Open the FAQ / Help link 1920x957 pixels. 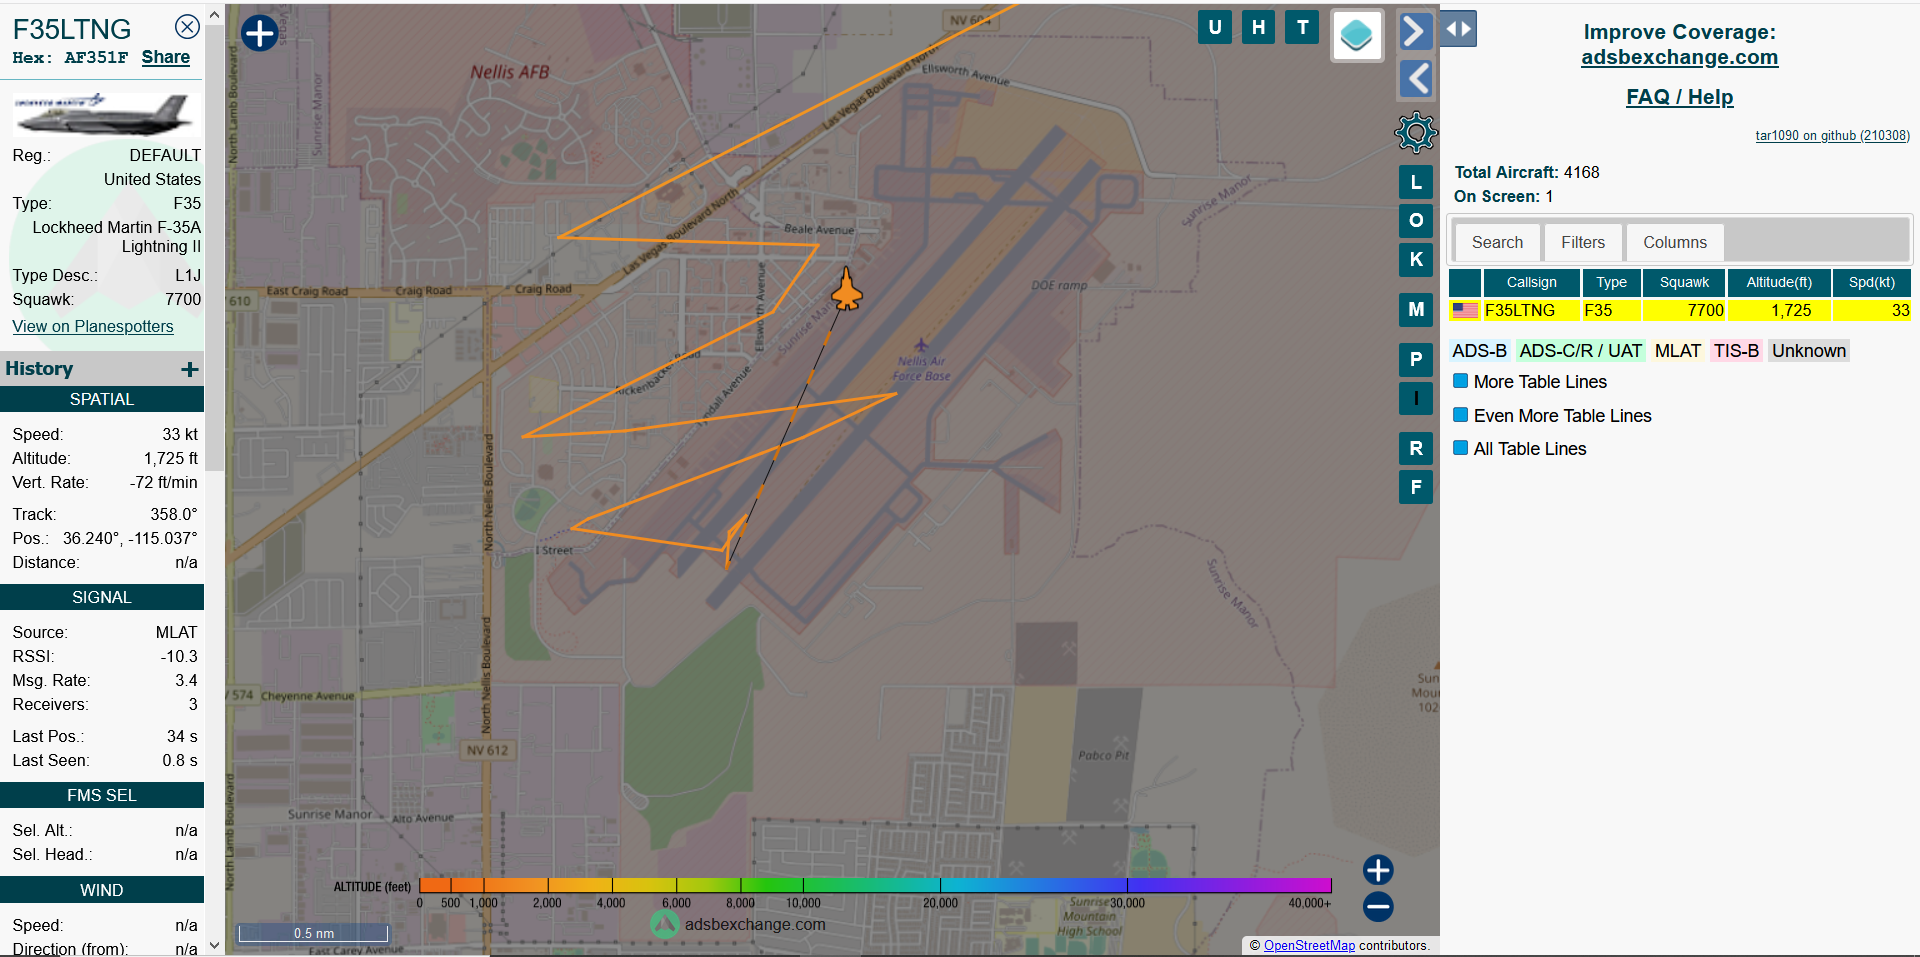click(x=1679, y=97)
